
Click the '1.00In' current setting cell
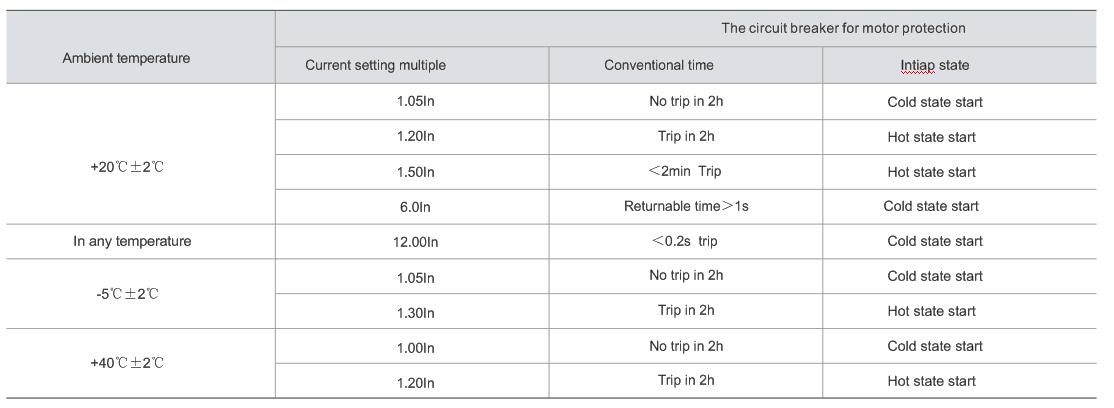415,347
